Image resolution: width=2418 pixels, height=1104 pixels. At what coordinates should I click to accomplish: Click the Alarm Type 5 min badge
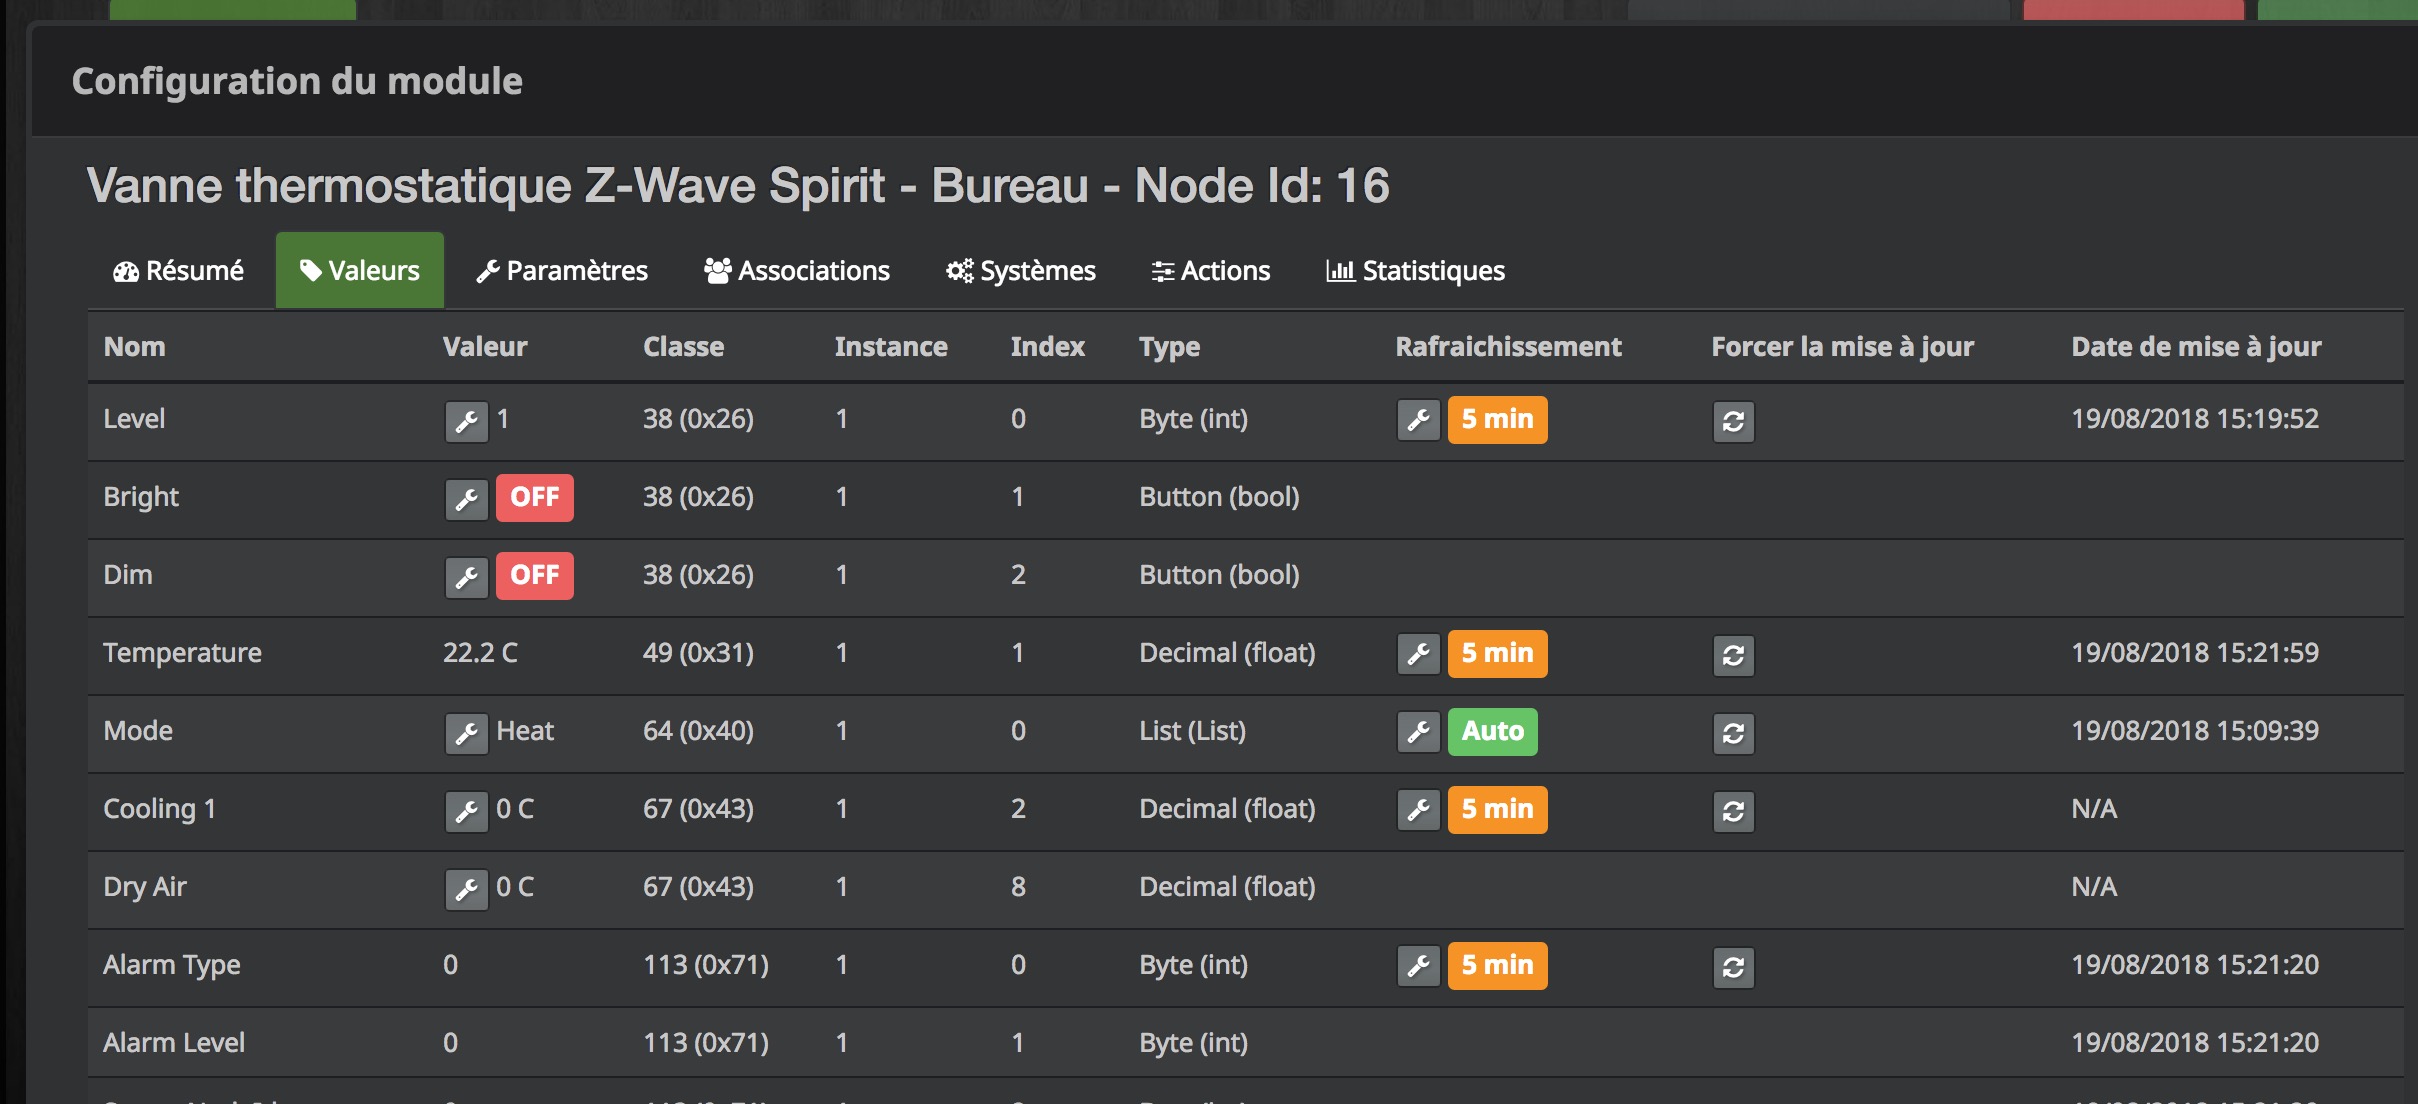click(1498, 965)
